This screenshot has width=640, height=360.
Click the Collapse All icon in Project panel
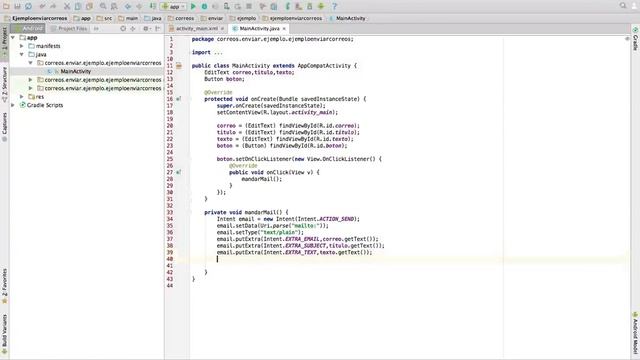click(133, 29)
